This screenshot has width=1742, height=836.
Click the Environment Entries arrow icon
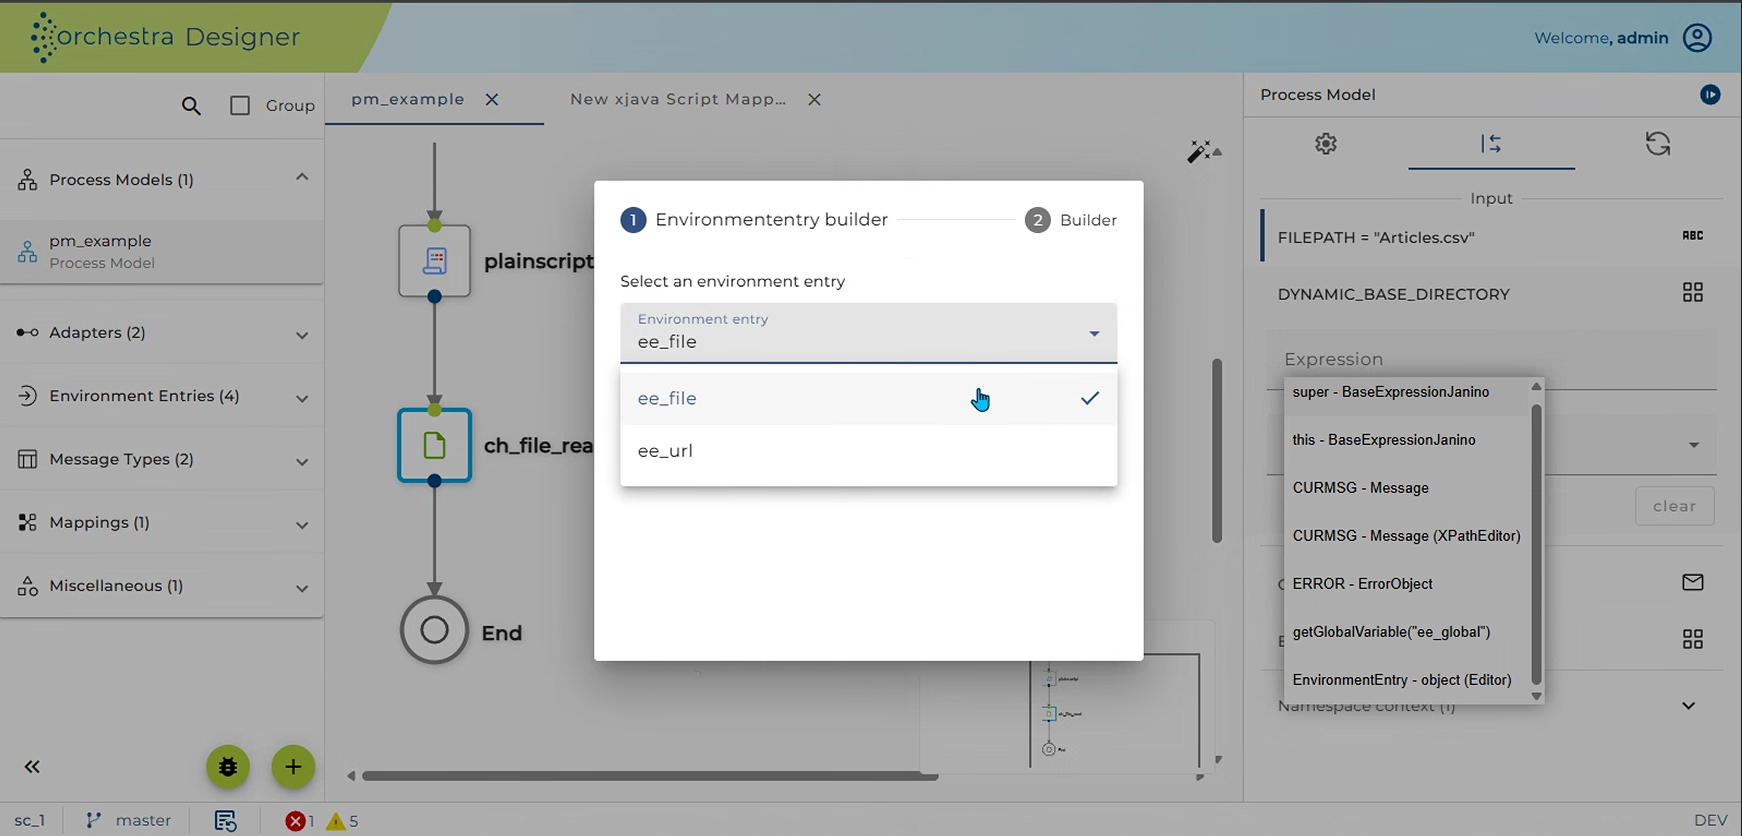[x=28, y=396]
